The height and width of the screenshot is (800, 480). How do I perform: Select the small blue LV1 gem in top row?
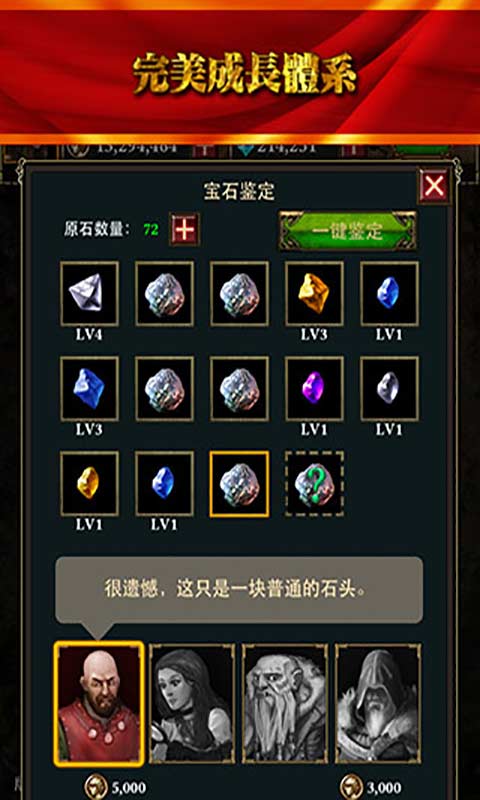click(390, 294)
